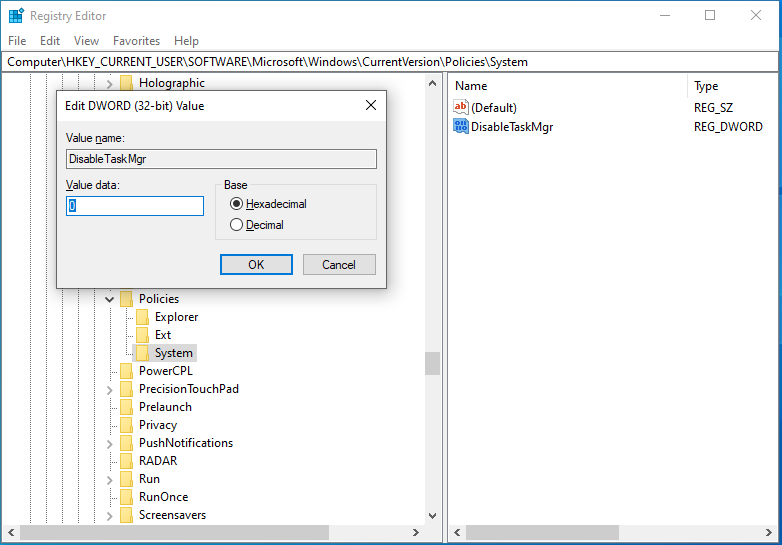Select the DisableTaskMgr value name
The width and height of the screenshot is (782, 545).
512,127
